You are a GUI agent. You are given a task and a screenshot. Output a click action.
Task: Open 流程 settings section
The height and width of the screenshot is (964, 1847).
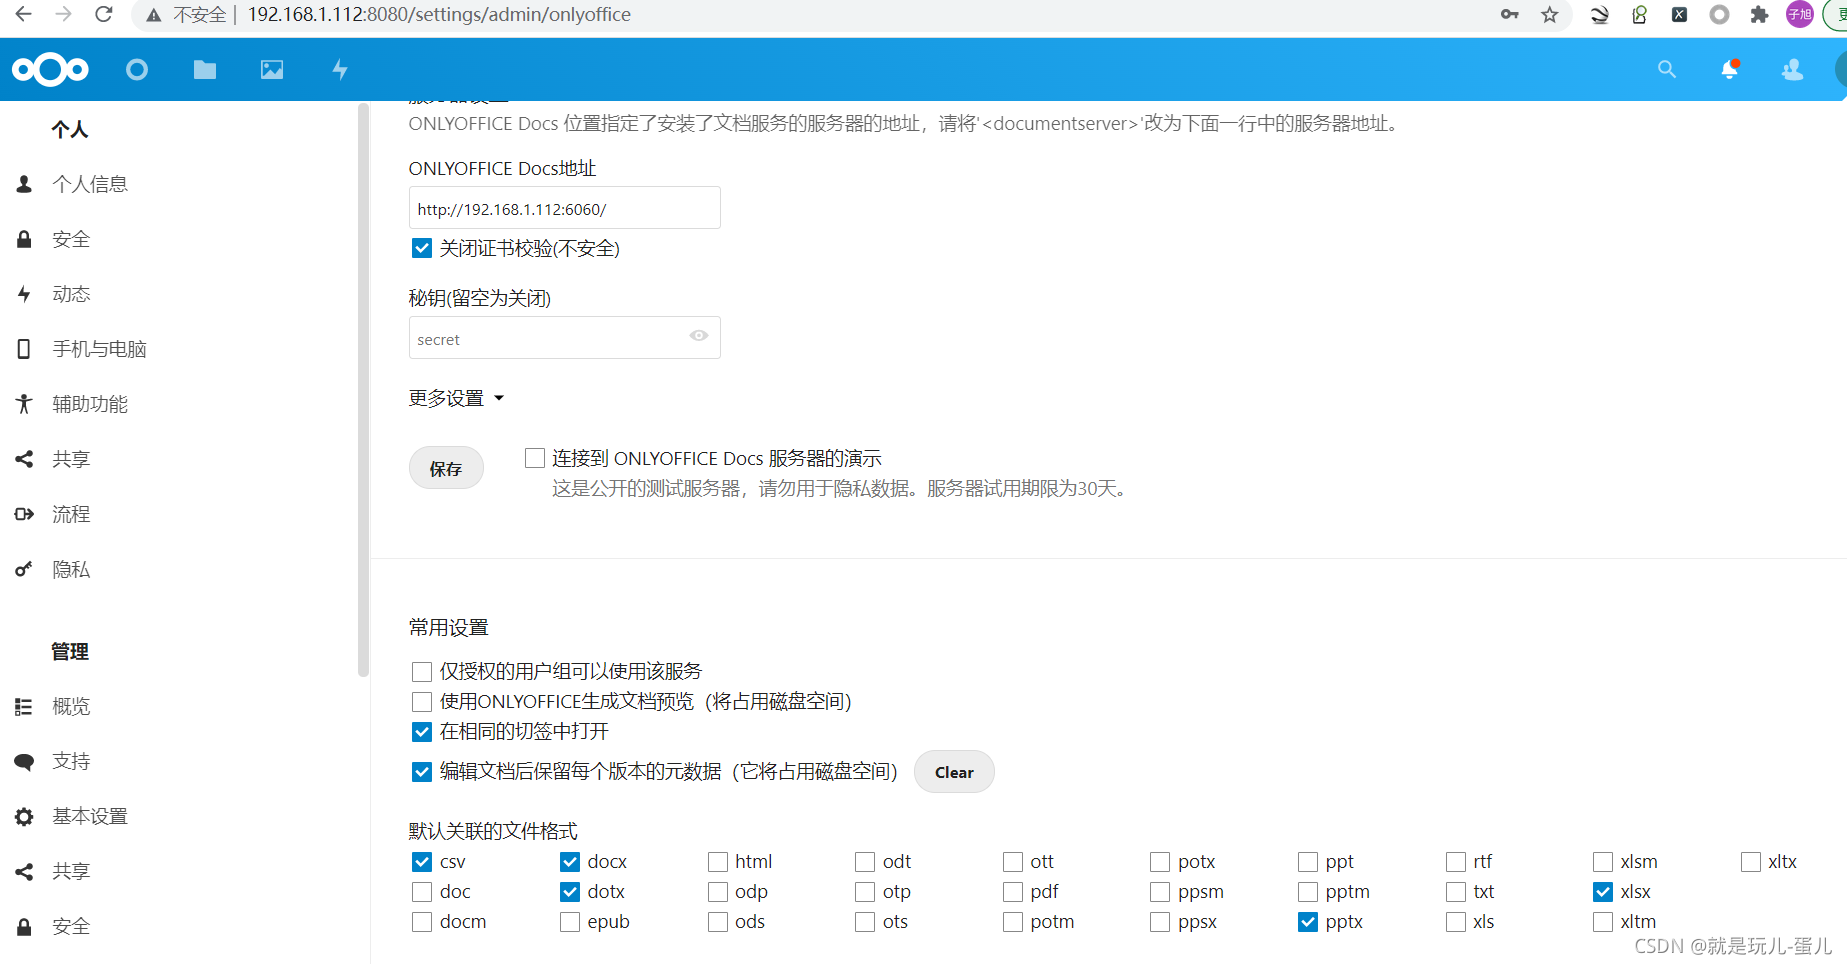(x=72, y=514)
